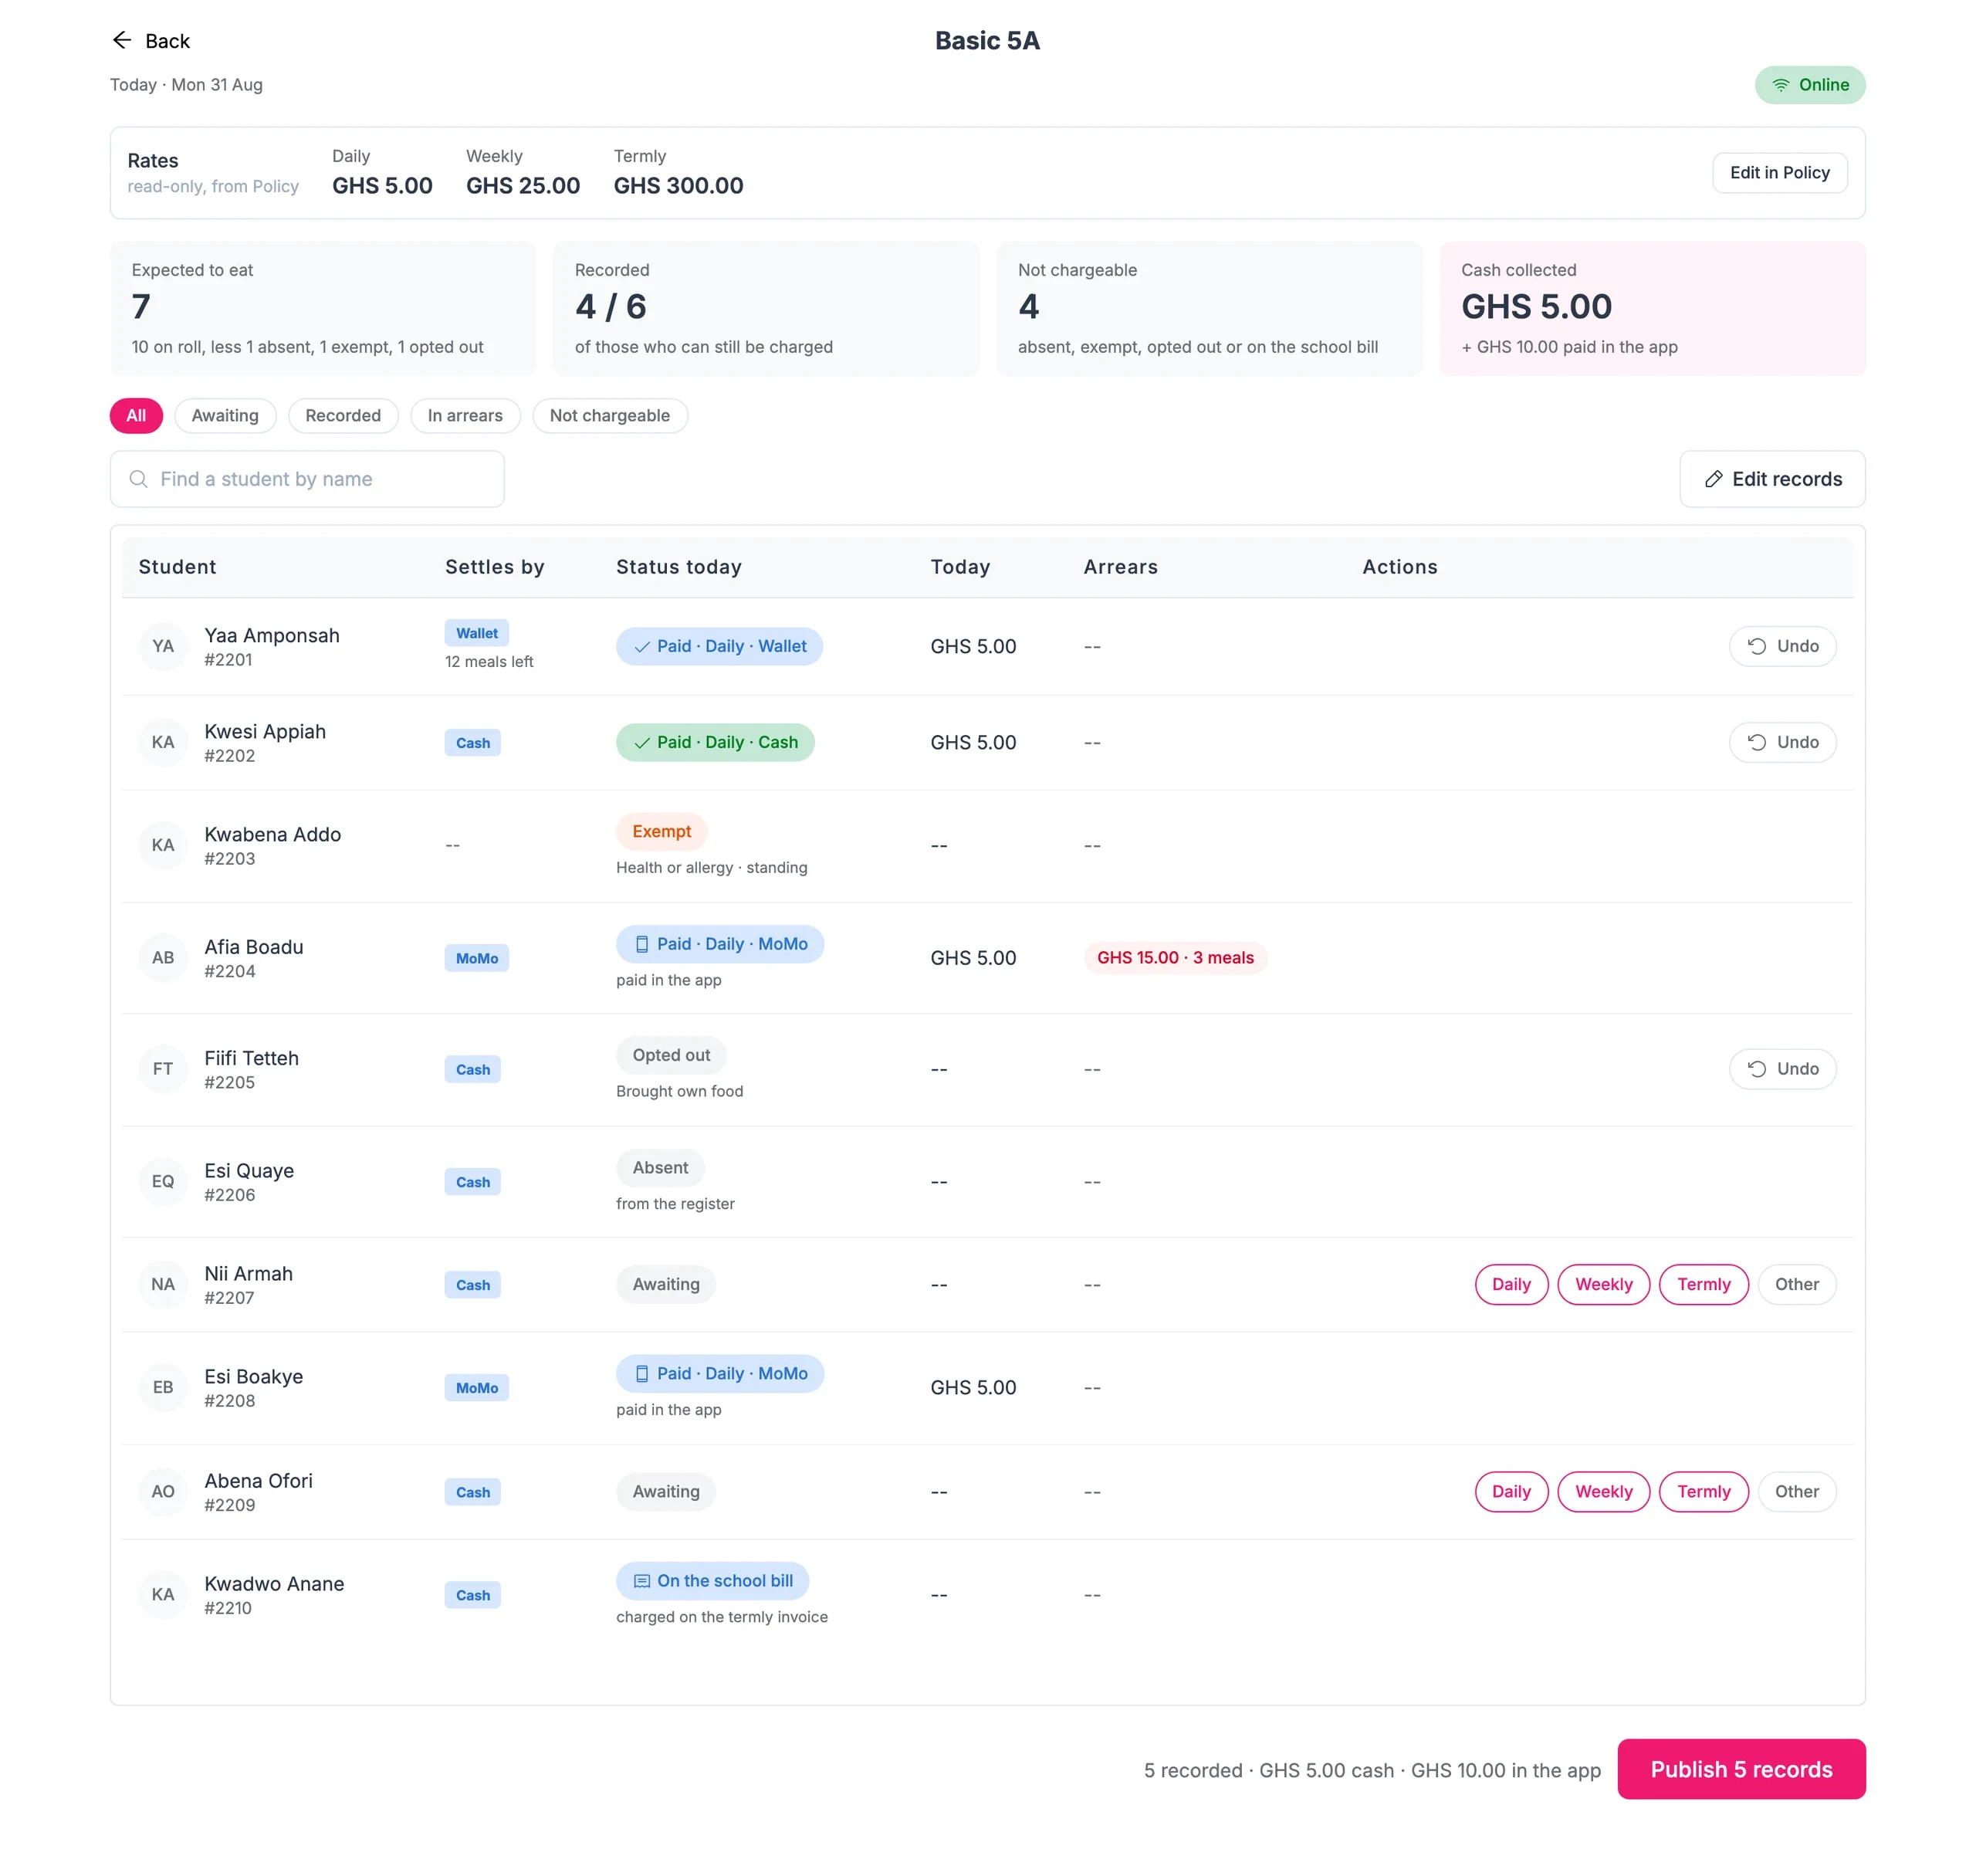Publish 5 records
Viewport: 1976px width, 1876px height.
(x=1741, y=1769)
